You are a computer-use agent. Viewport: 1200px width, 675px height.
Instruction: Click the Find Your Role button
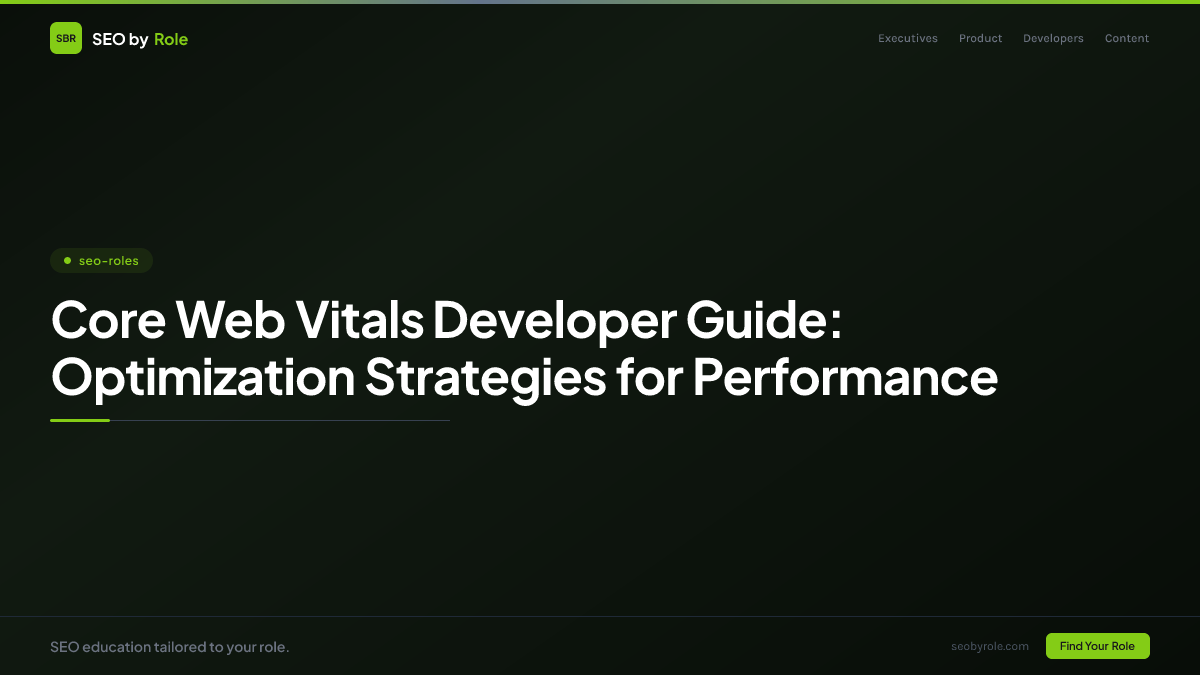1097,646
